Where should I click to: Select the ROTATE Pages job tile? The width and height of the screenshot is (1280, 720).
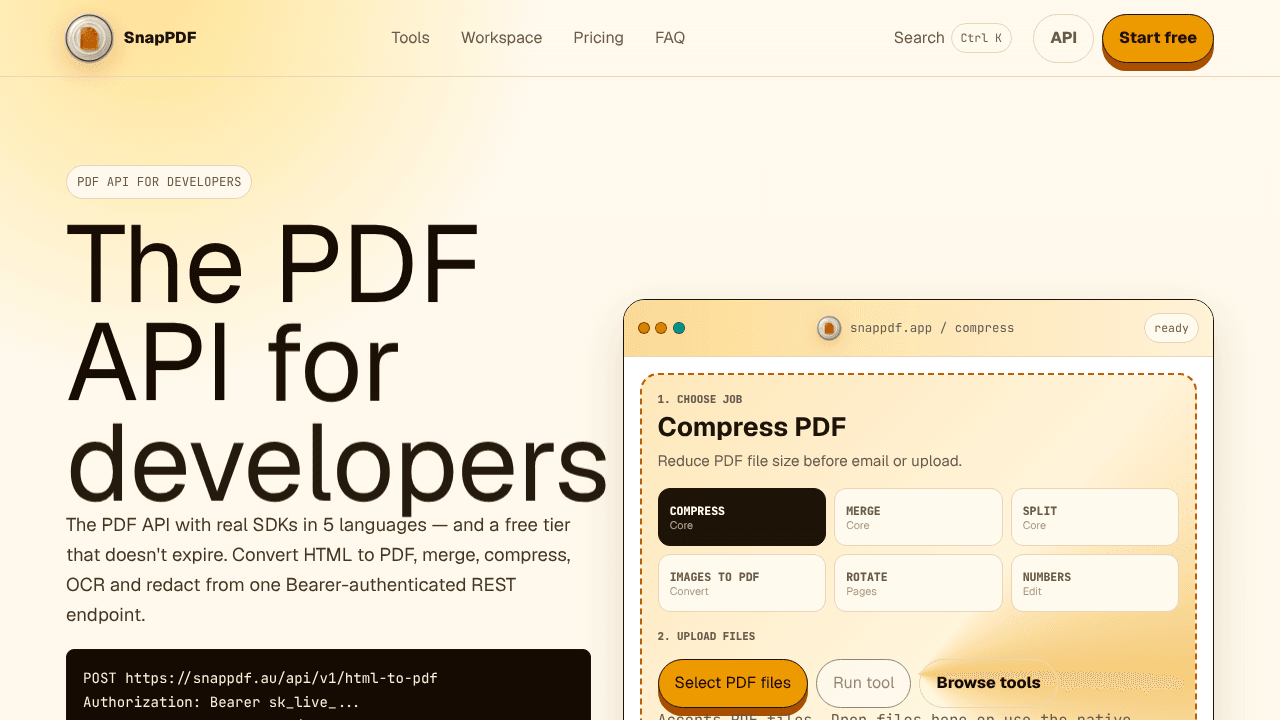click(x=918, y=583)
